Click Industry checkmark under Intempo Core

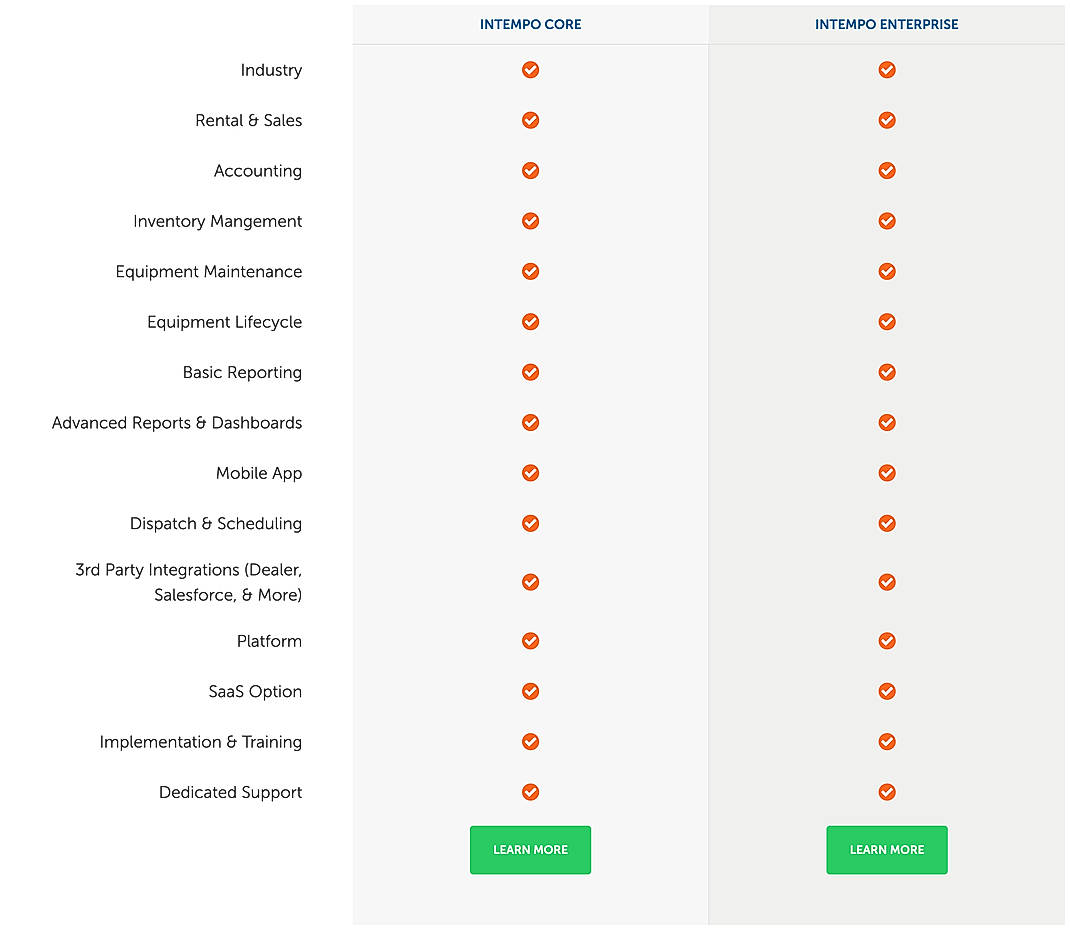point(531,70)
